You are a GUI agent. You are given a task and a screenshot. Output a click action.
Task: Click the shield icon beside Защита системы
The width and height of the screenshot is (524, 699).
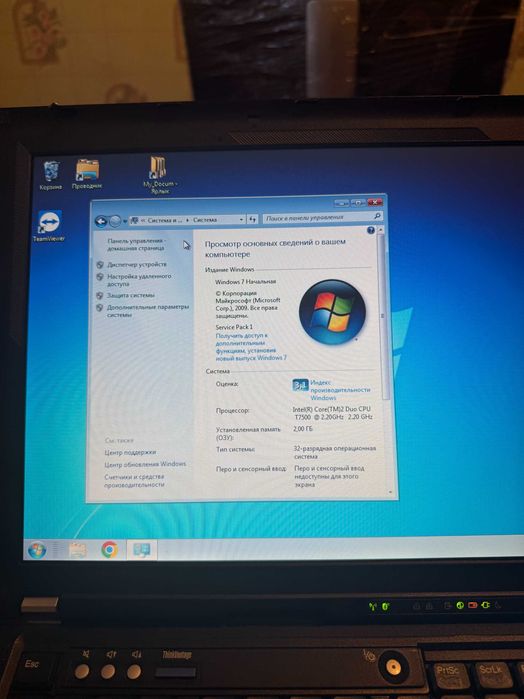(100, 296)
